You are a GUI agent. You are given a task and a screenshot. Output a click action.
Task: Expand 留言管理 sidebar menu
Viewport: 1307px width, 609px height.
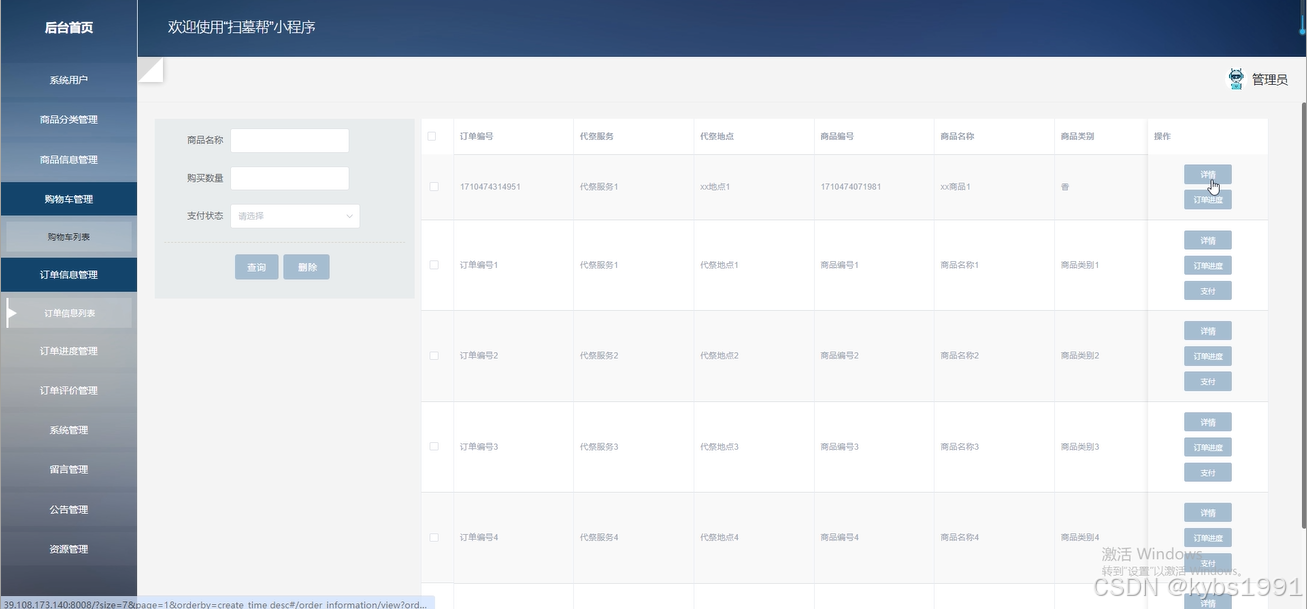point(69,470)
